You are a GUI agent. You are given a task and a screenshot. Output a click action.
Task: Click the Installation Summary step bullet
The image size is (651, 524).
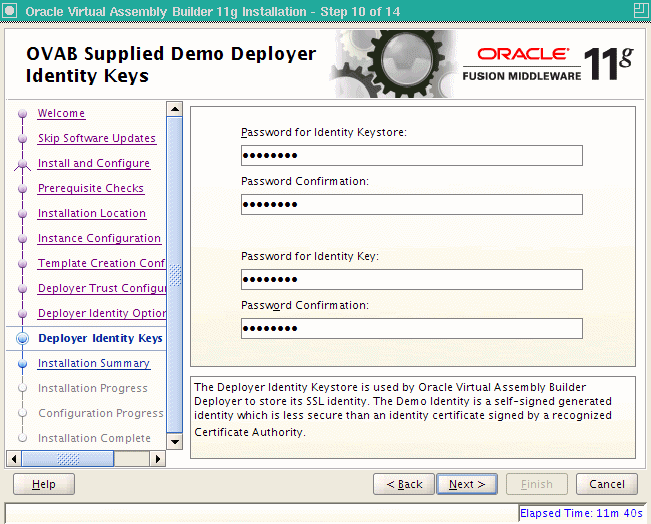click(x=22, y=364)
